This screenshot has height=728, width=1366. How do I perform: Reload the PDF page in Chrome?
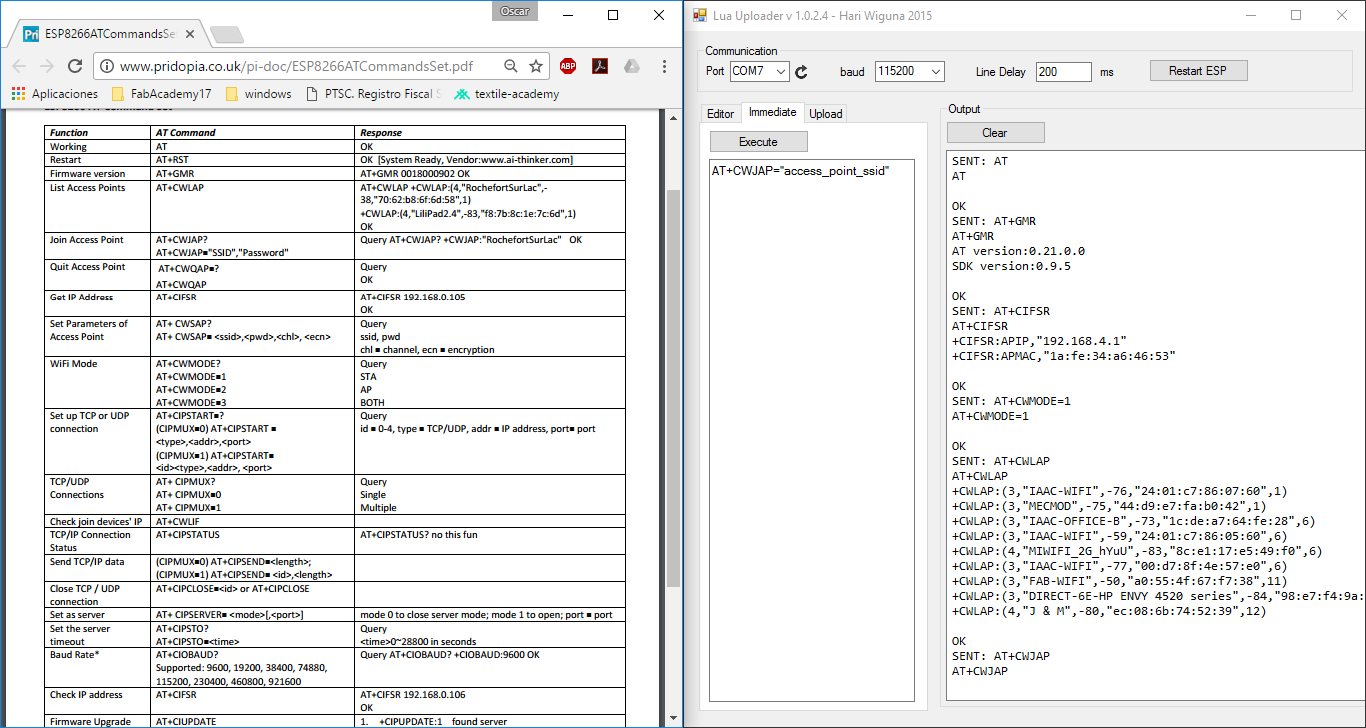pos(75,66)
